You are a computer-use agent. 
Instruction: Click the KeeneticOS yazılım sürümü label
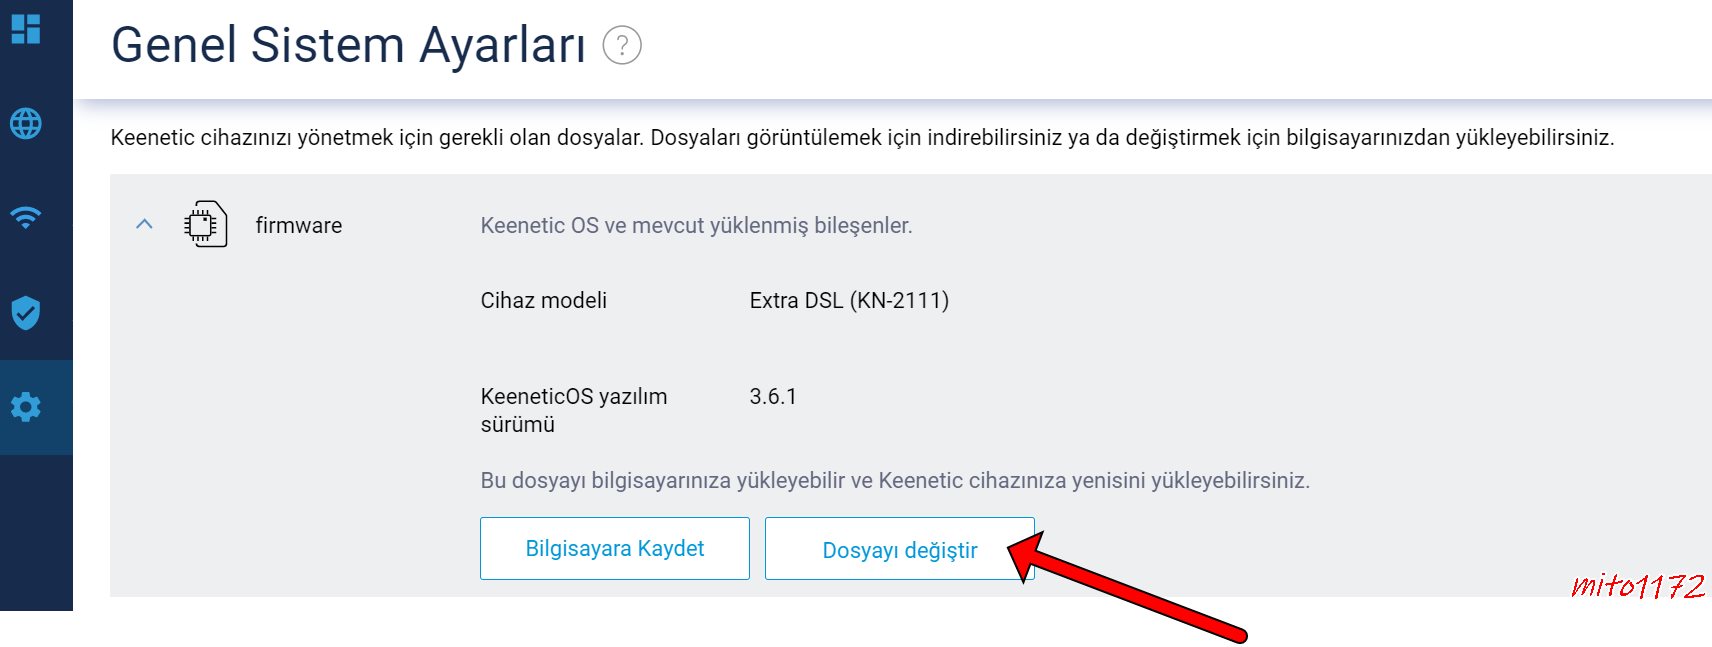(574, 410)
